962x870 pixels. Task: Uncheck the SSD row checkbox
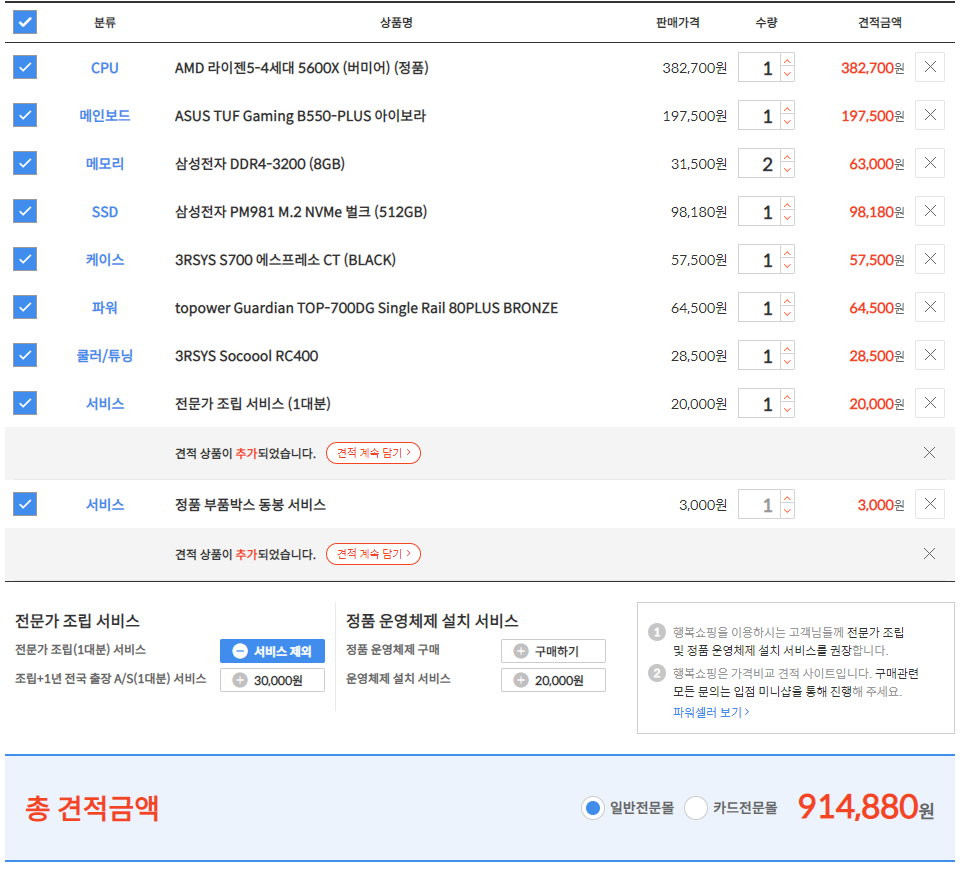25,211
